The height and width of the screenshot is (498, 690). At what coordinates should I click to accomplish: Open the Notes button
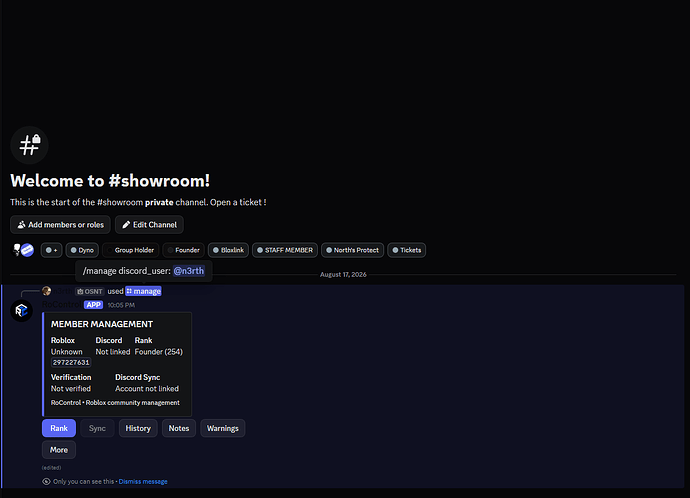pos(179,428)
